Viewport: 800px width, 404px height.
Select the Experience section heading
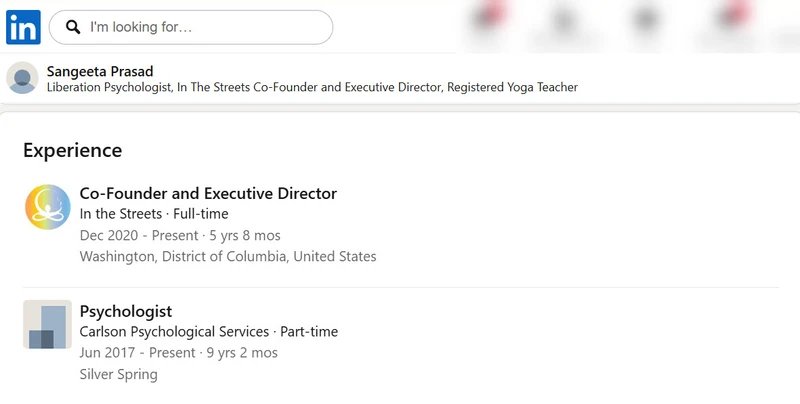(72, 150)
